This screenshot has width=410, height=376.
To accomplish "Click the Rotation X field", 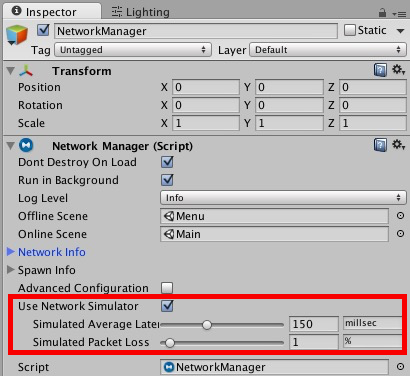I will (206, 105).
